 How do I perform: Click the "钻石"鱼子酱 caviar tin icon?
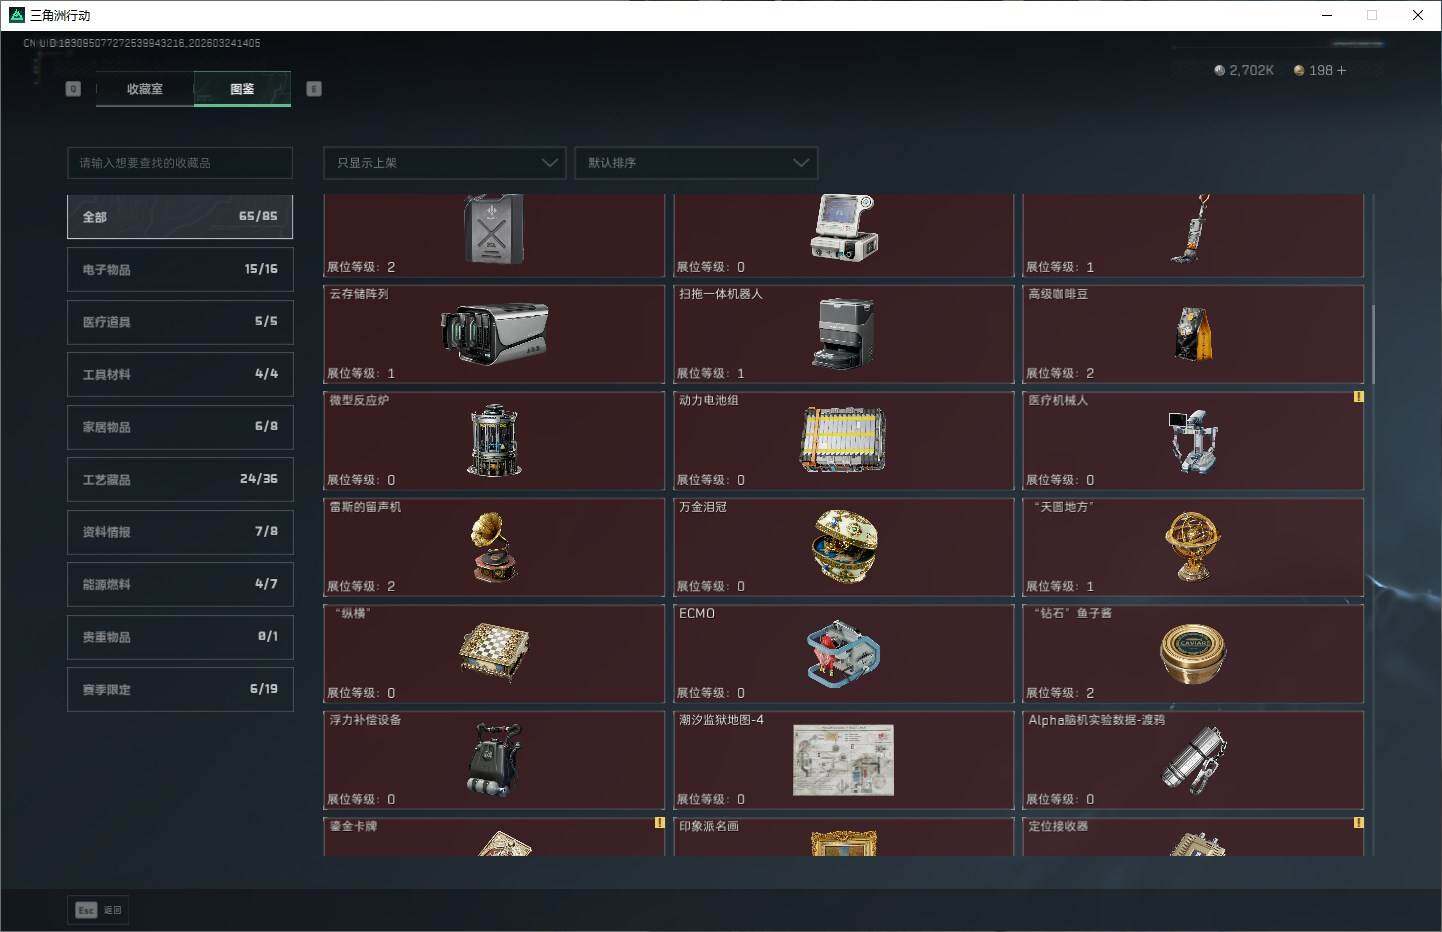pos(1193,653)
